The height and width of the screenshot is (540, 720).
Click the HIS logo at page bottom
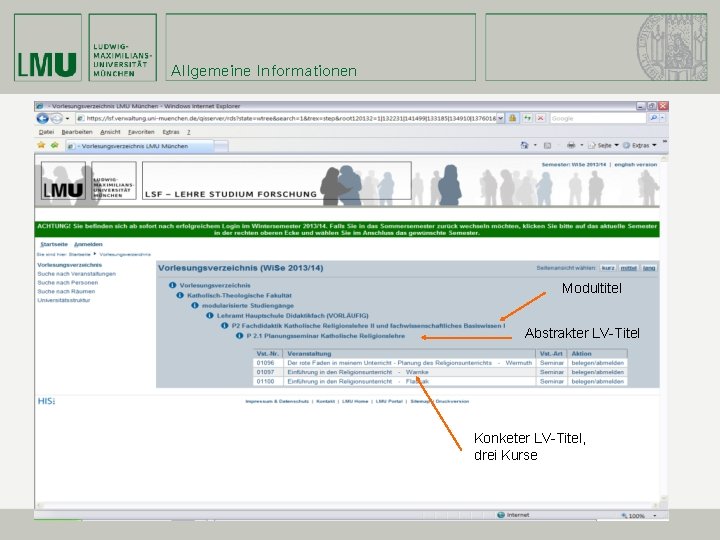(x=46, y=401)
